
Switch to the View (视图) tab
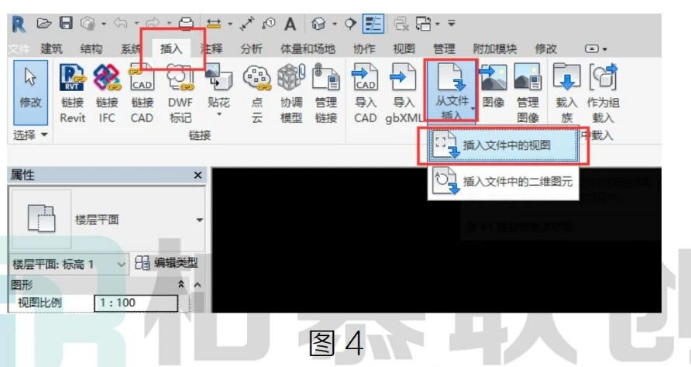(x=404, y=48)
